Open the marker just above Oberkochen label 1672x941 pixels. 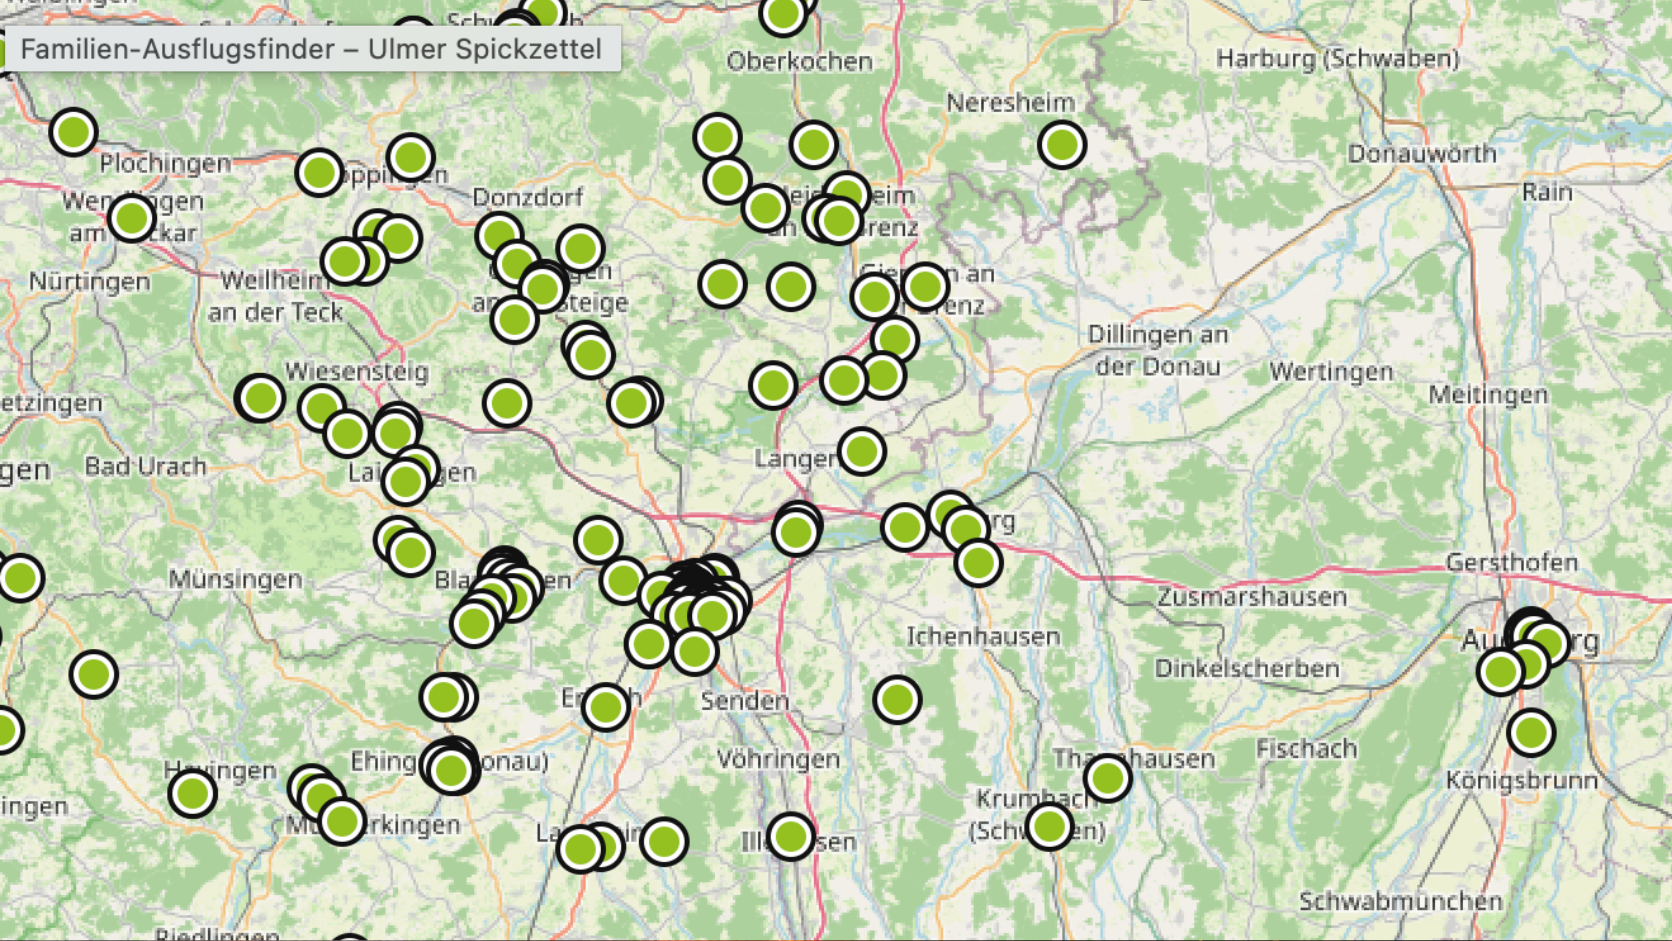click(x=782, y=15)
